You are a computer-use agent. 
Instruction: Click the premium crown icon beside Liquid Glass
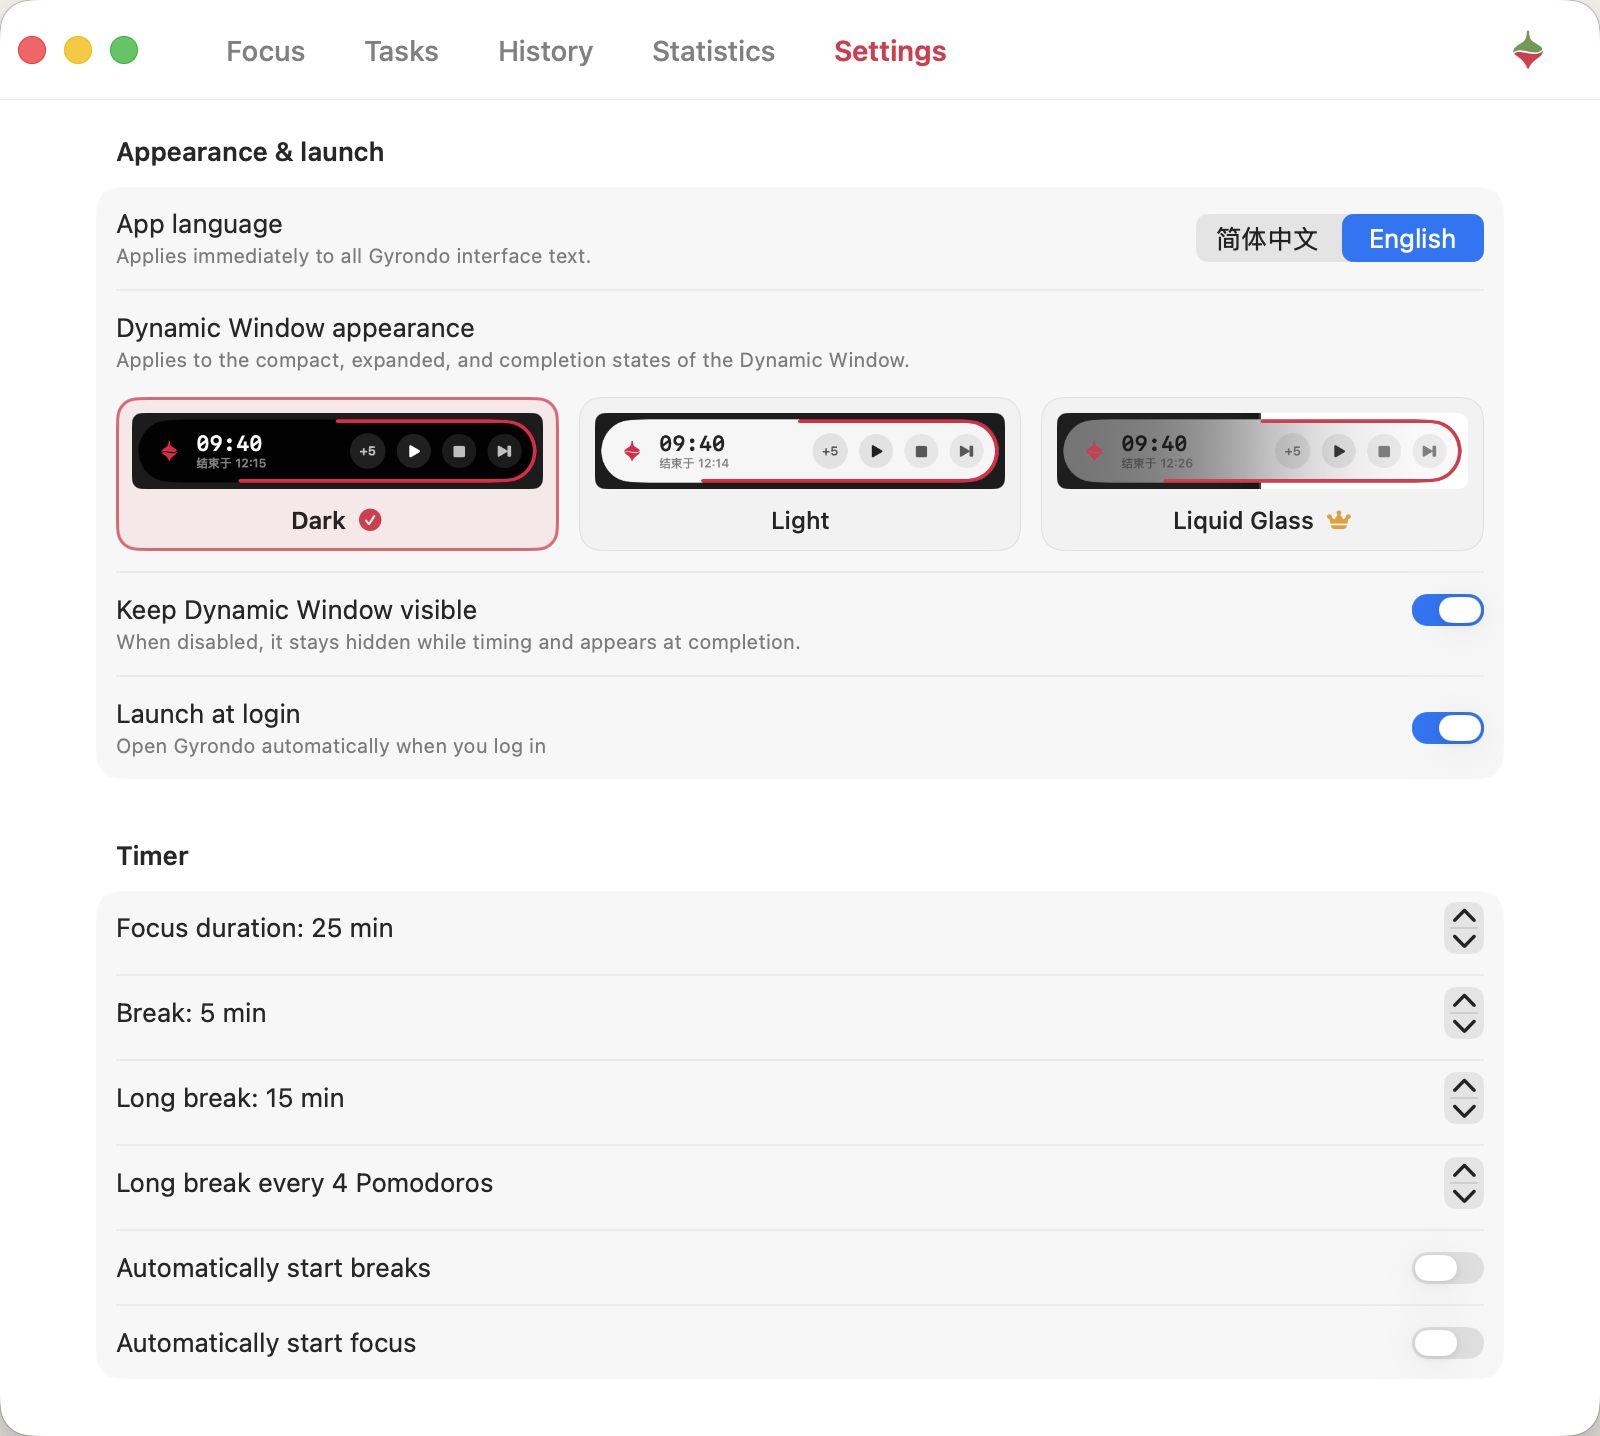(1338, 520)
